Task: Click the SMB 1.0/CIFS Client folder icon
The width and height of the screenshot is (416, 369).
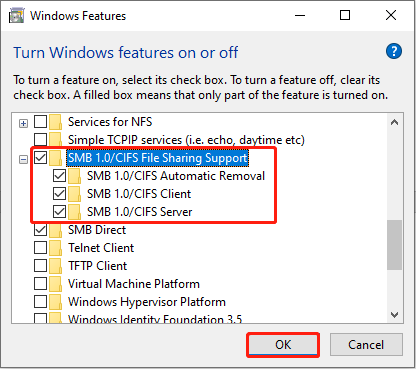Action: [x=74, y=194]
